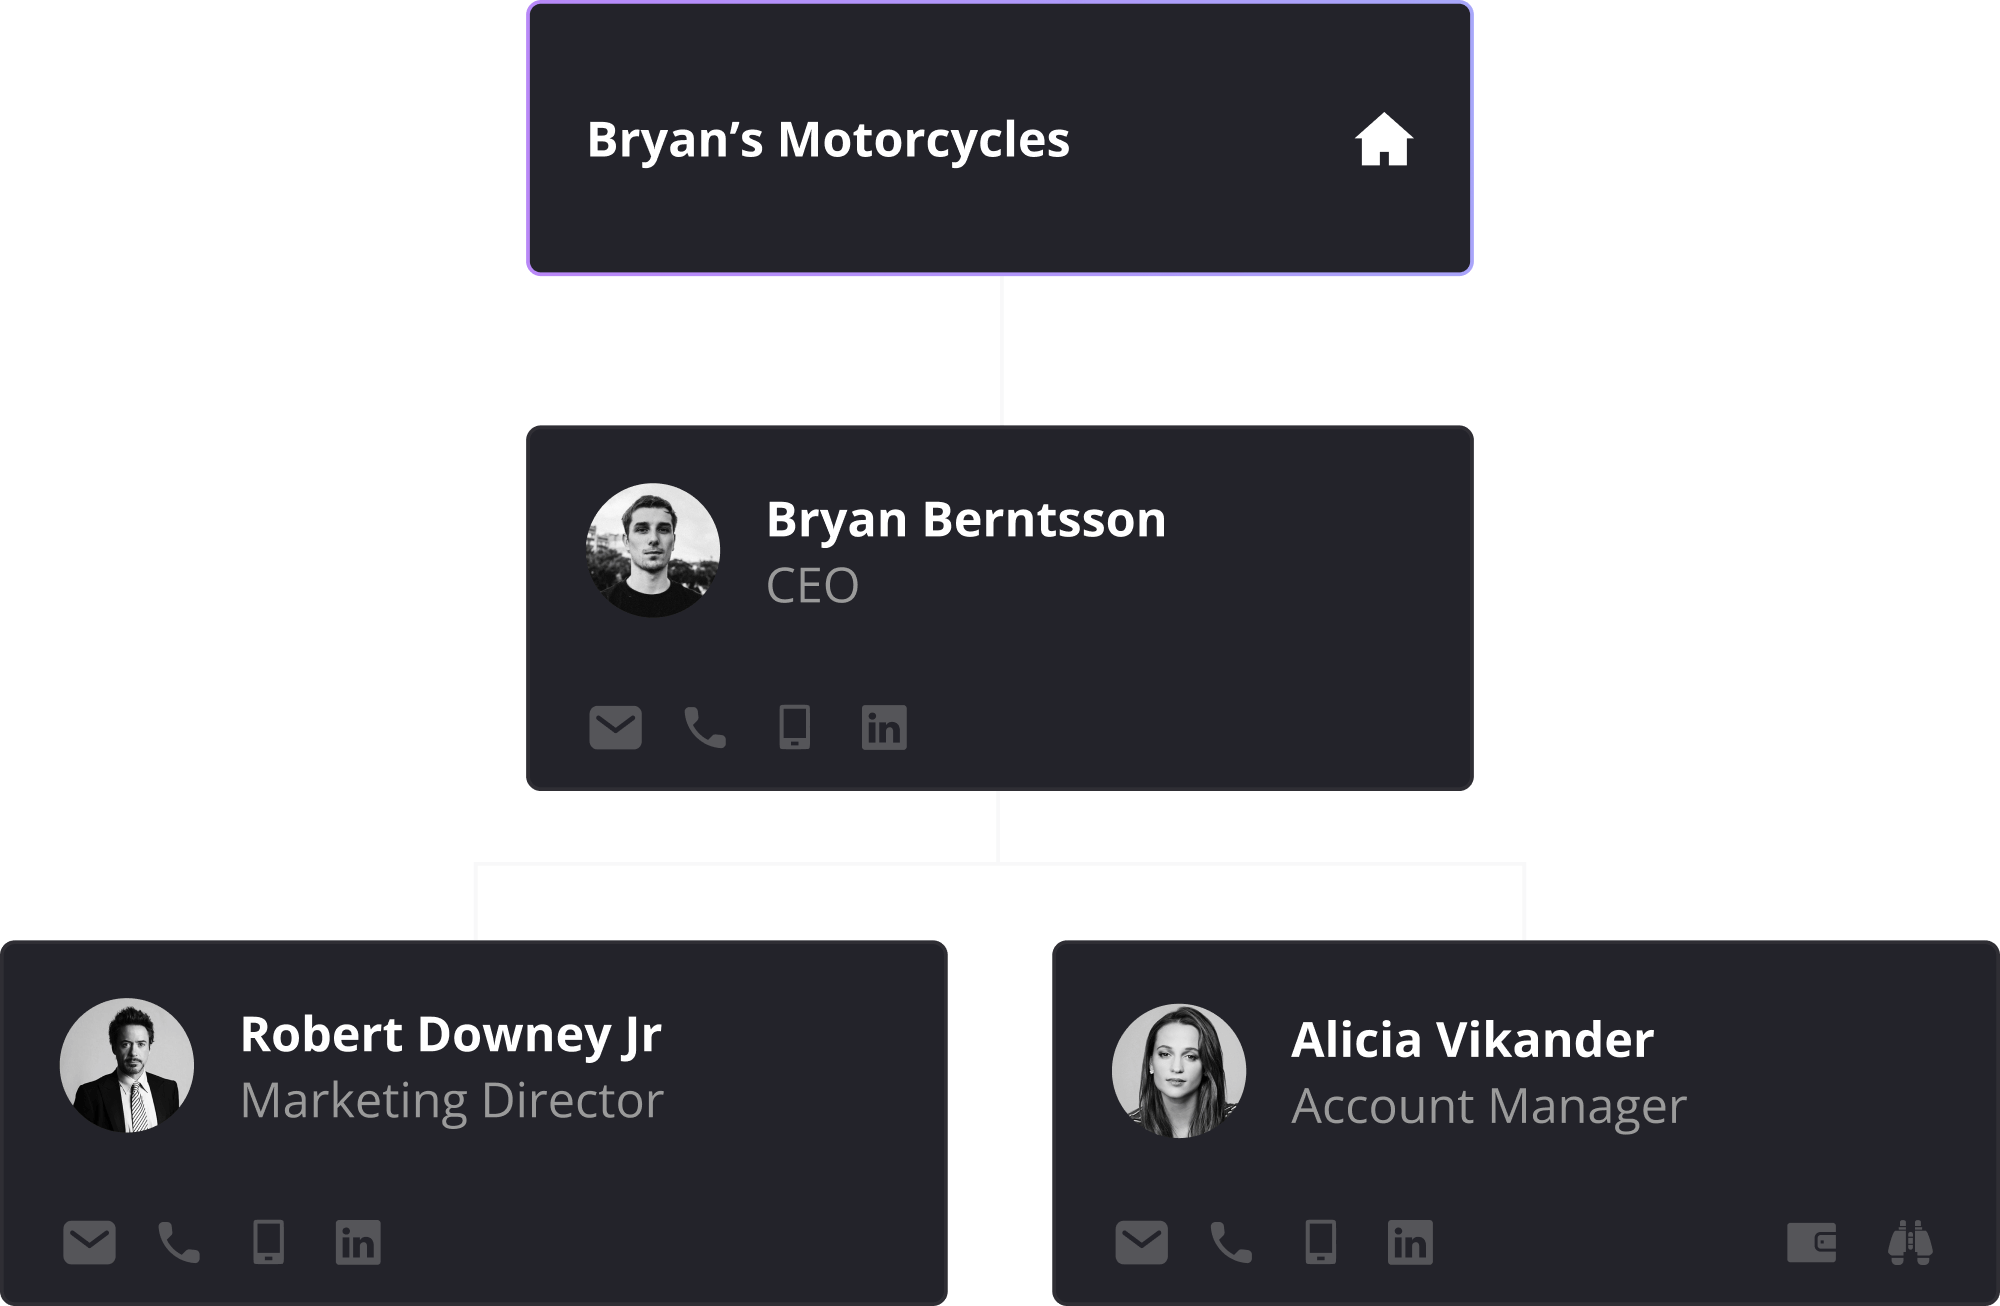Select the mobile icon on Bryan Berntsson's card
2000x1306 pixels.
(793, 729)
